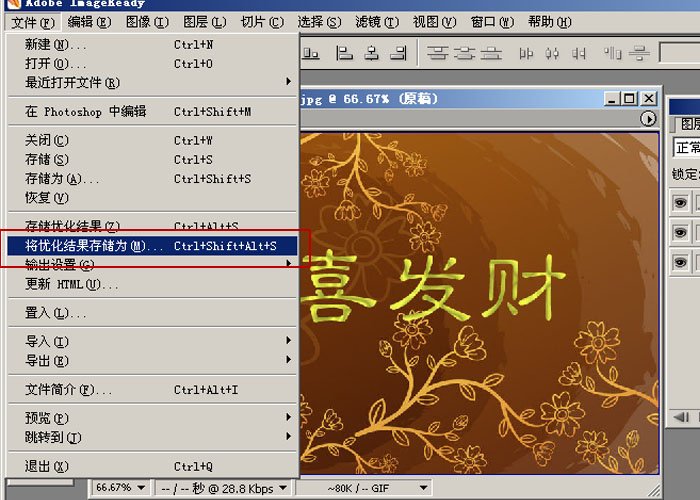This screenshot has width=700, height=500.
Task: Open the 文件 menu in the menu bar
Action: click(33, 22)
